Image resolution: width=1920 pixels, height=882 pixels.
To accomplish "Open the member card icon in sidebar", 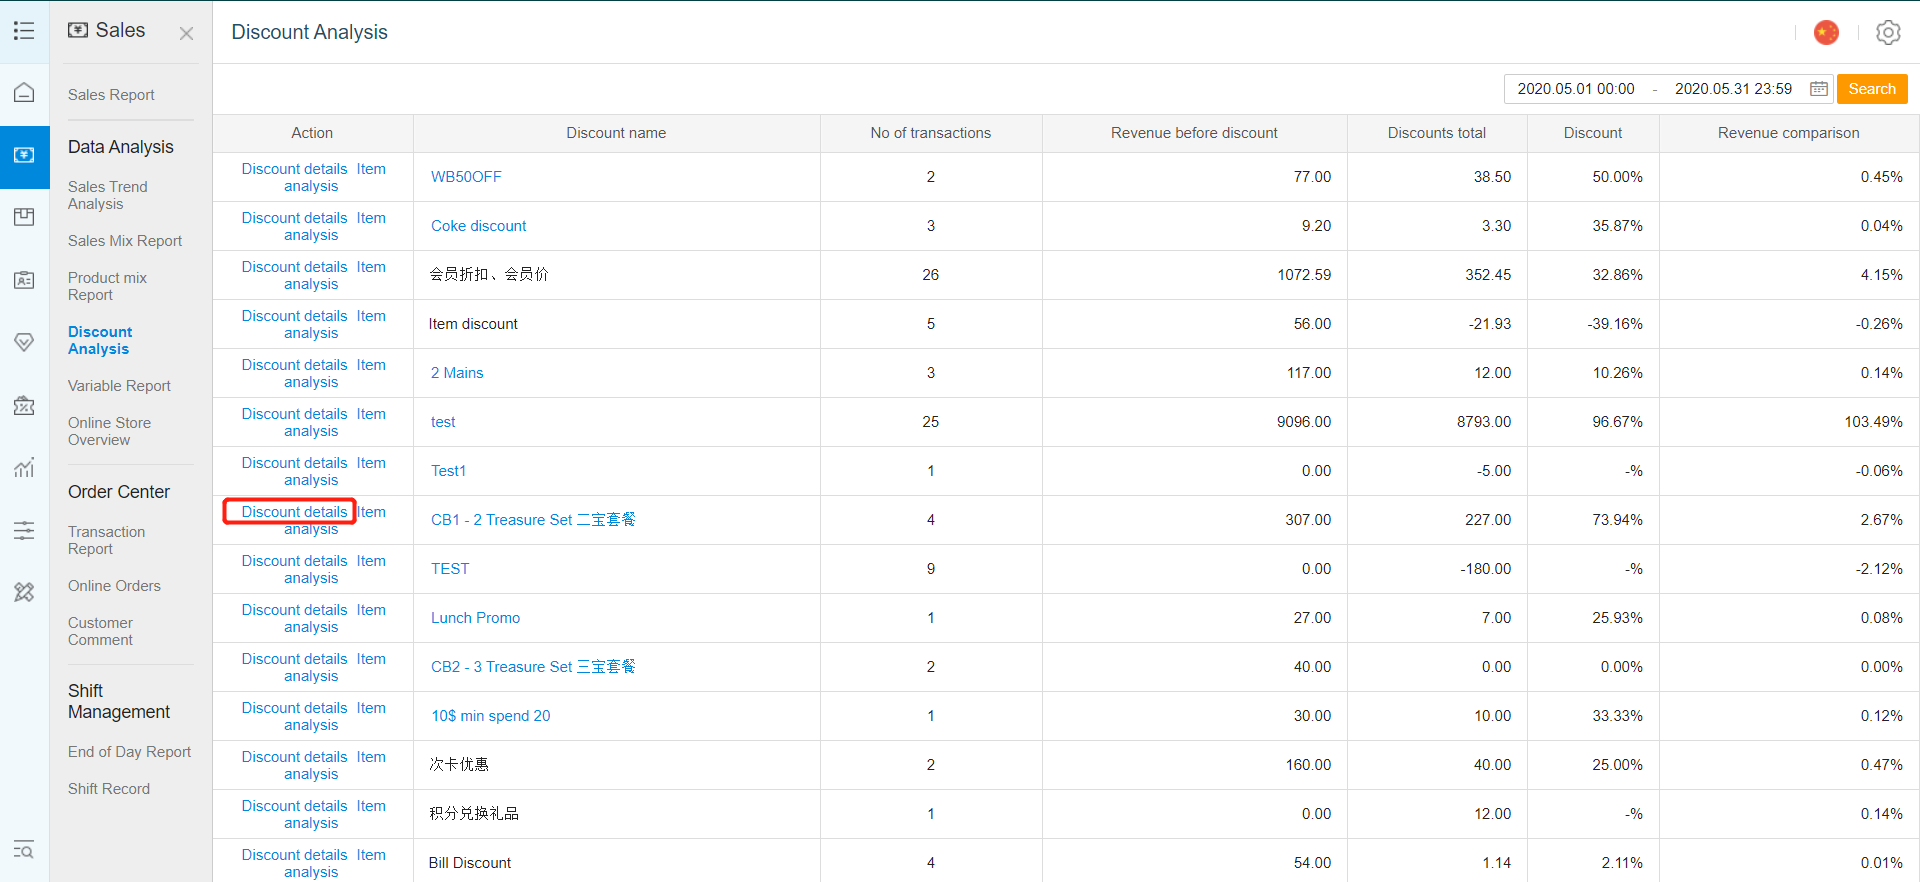I will point(24,280).
